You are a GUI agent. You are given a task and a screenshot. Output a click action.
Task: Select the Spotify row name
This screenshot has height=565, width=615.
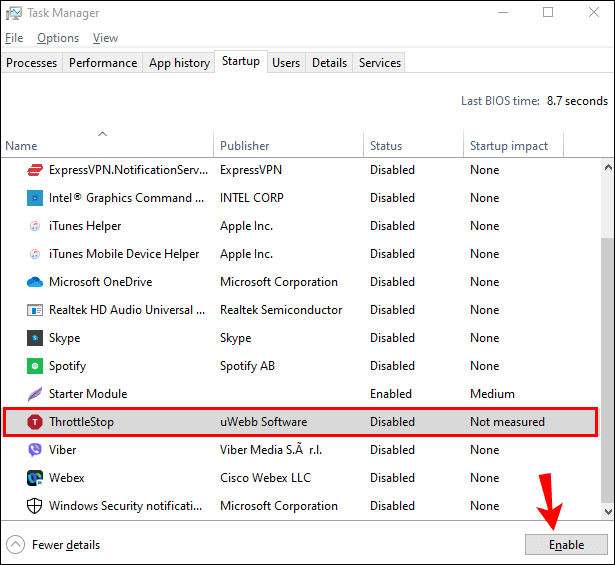[x=67, y=366]
